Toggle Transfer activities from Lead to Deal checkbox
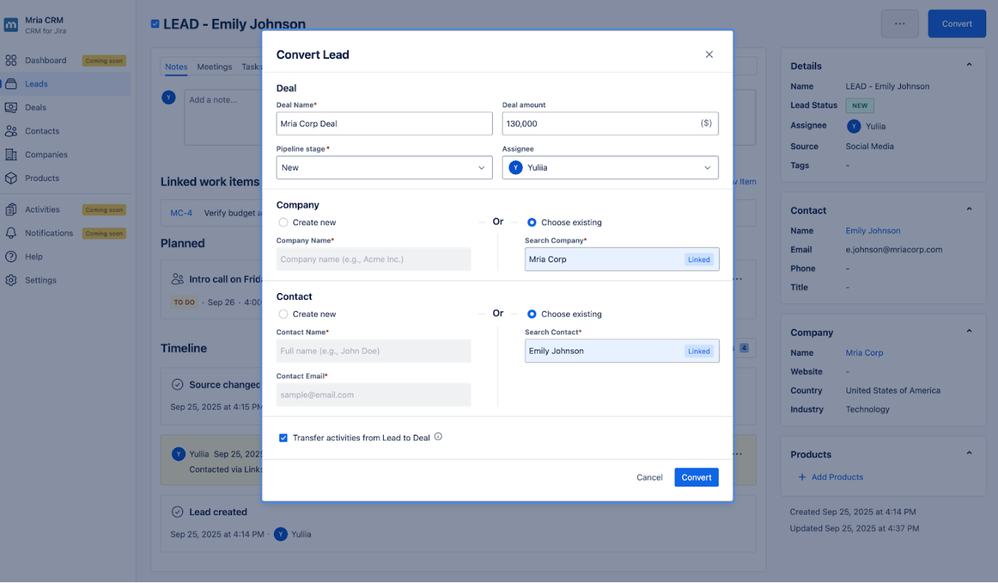The width and height of the screenshot is (998, 583). point(283,438)
